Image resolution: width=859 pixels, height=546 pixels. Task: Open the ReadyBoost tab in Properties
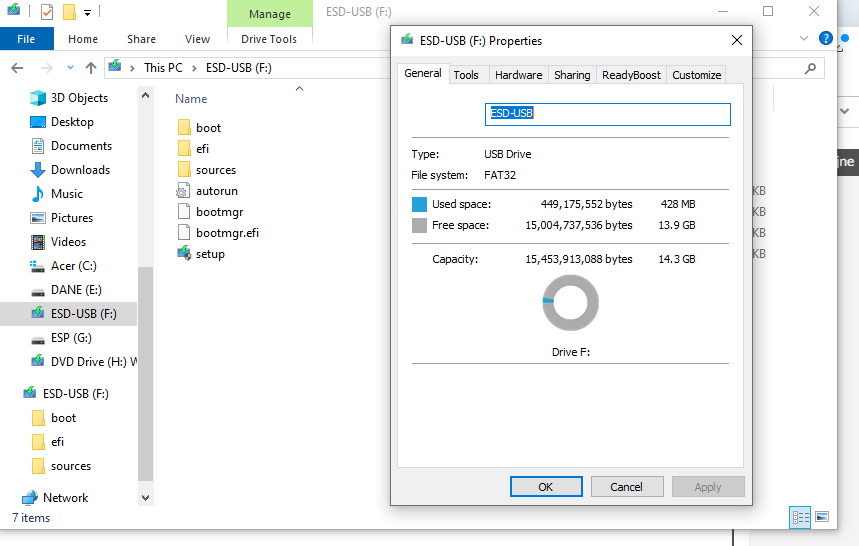[x=631, y=75]
